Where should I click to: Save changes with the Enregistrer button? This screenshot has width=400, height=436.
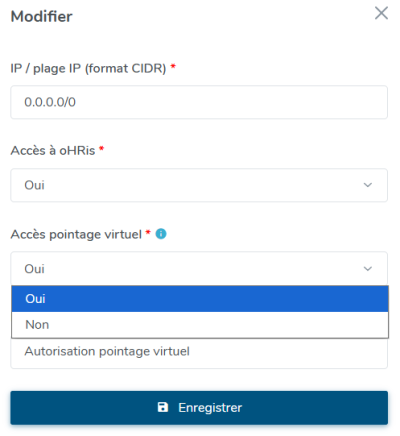(199, 408)
